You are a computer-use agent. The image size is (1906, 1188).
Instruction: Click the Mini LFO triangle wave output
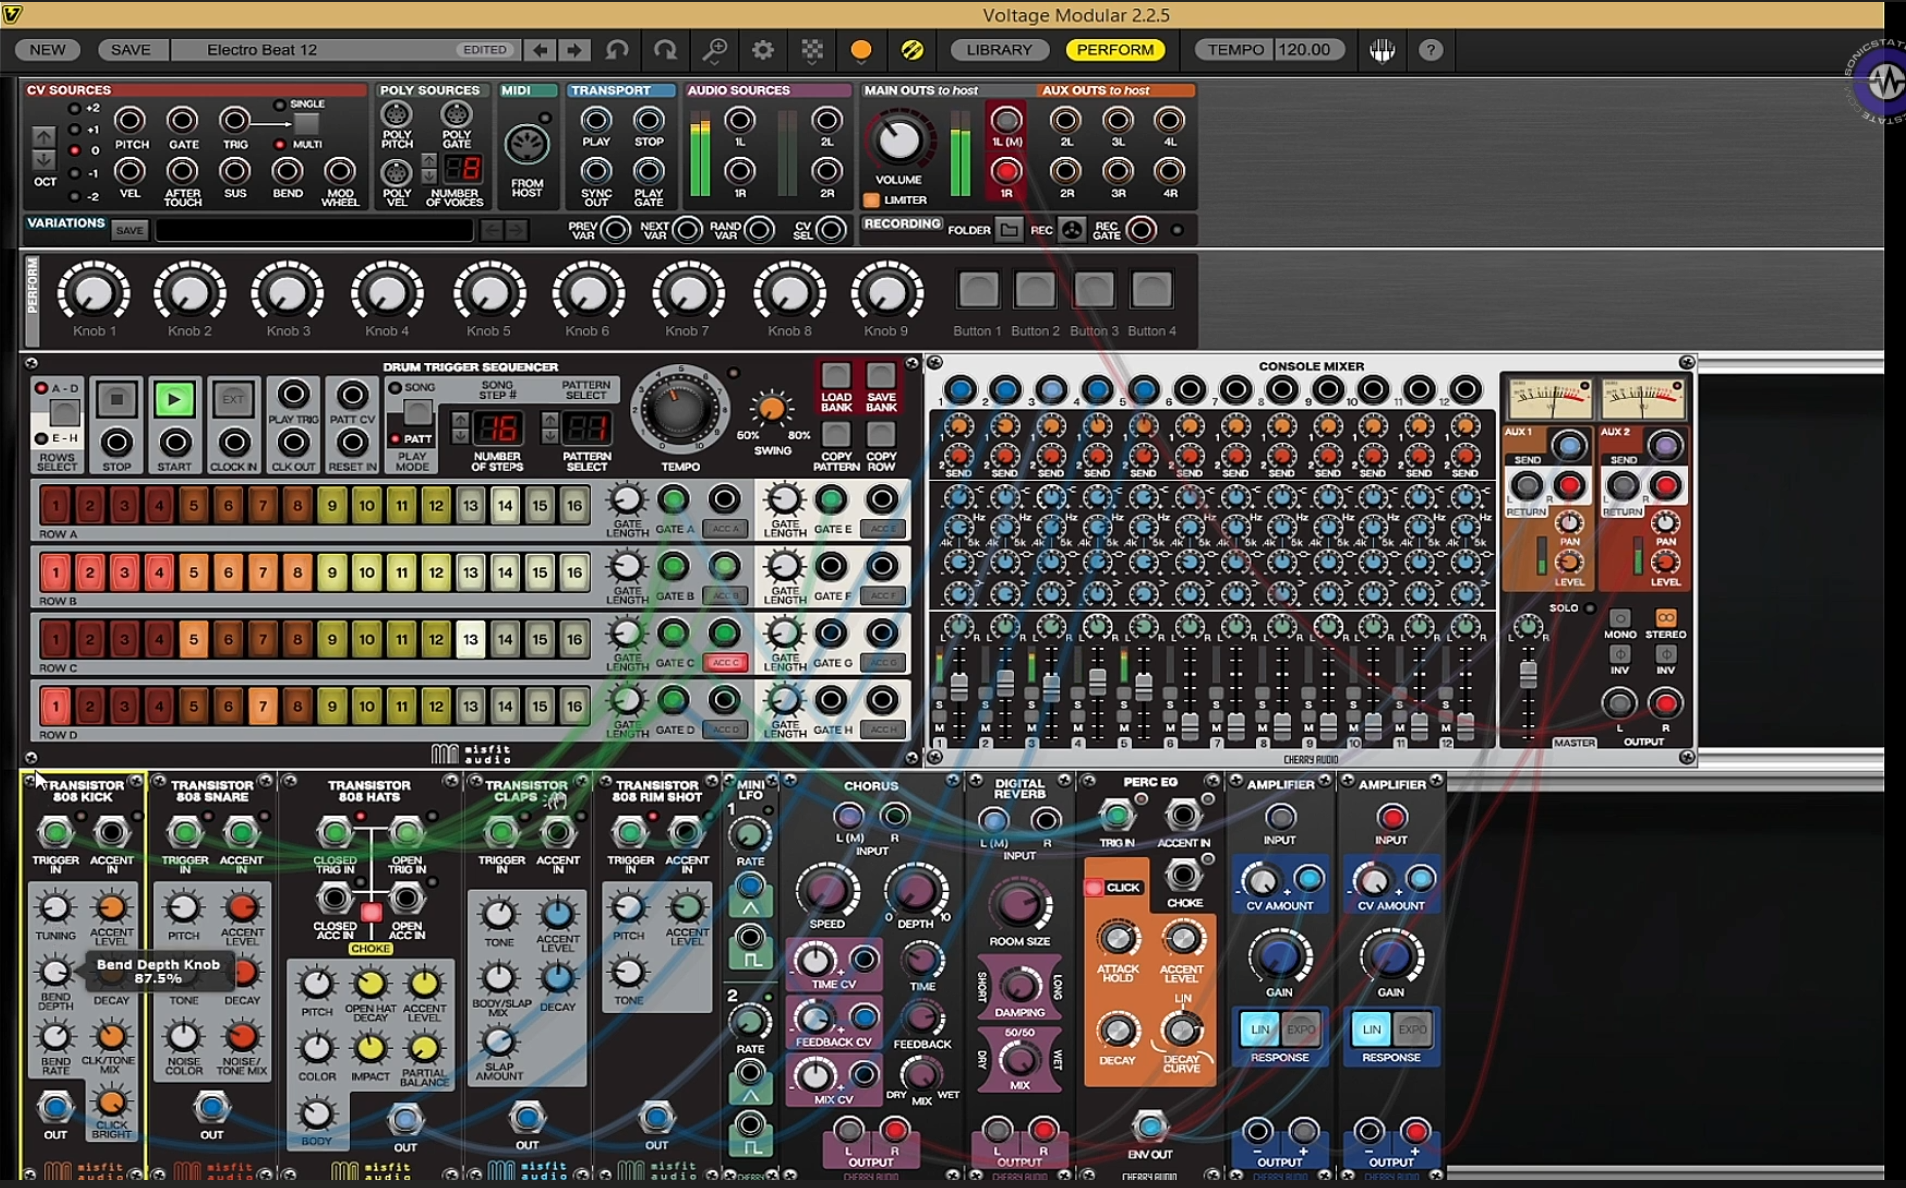tap(750, 886)
